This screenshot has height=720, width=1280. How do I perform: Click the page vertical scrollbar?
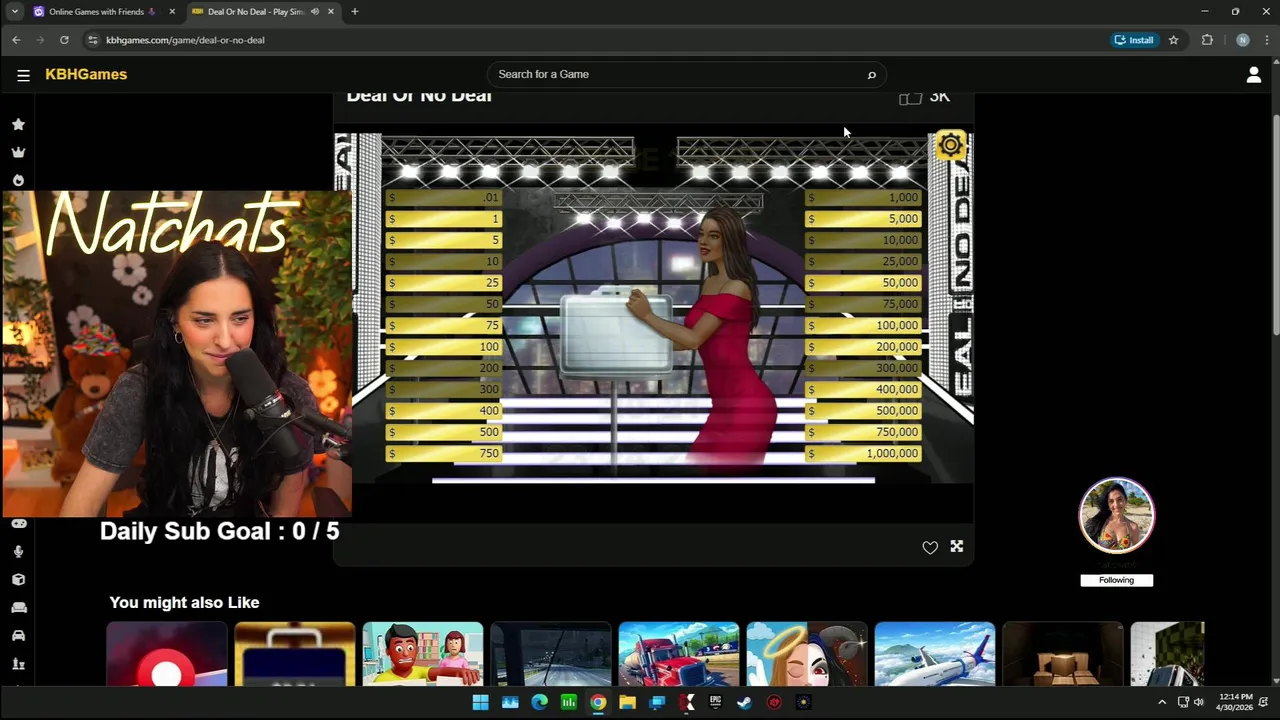coord(1274,225)
